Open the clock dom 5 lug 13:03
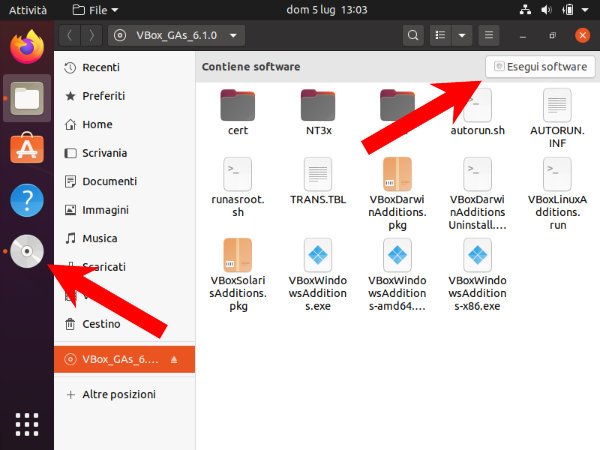The height and width of the screenshot is (450, 600). pos(327,10)
